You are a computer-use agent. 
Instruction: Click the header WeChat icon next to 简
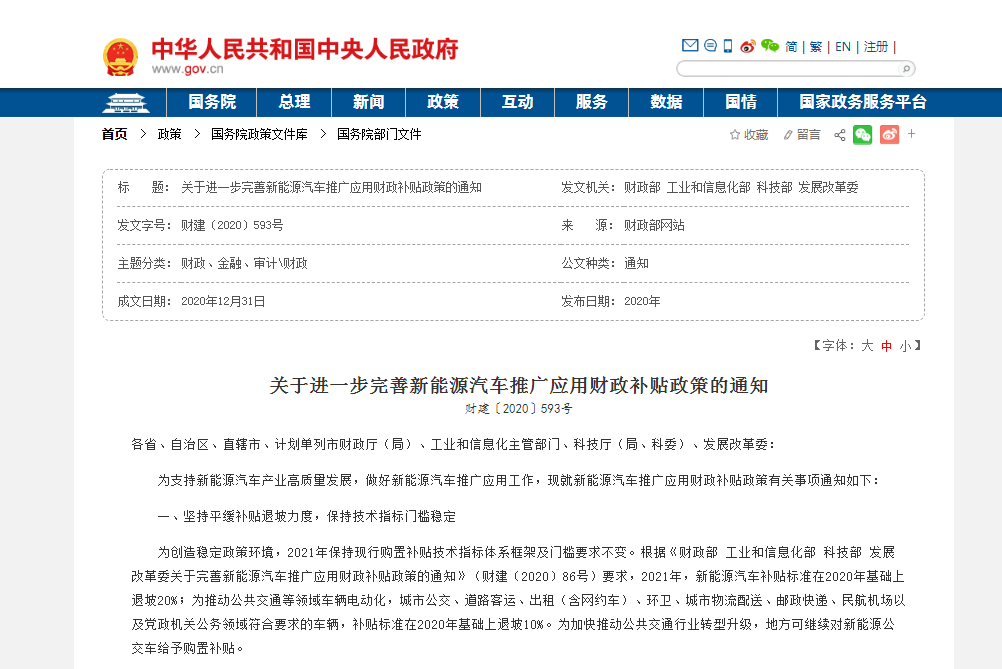pos(769,46)
